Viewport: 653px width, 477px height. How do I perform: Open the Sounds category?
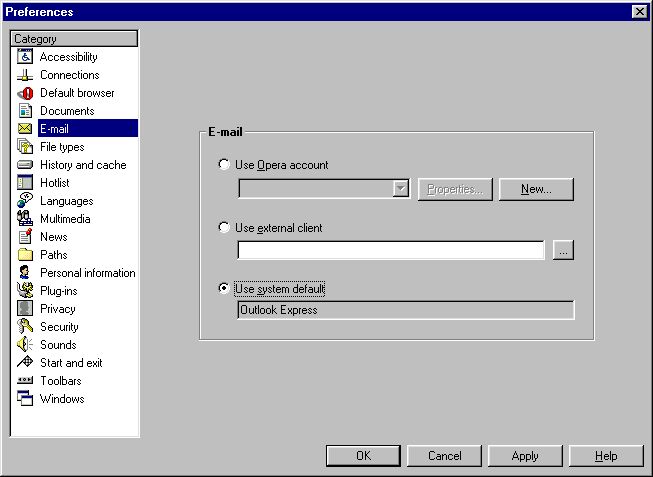click(59, 345)
